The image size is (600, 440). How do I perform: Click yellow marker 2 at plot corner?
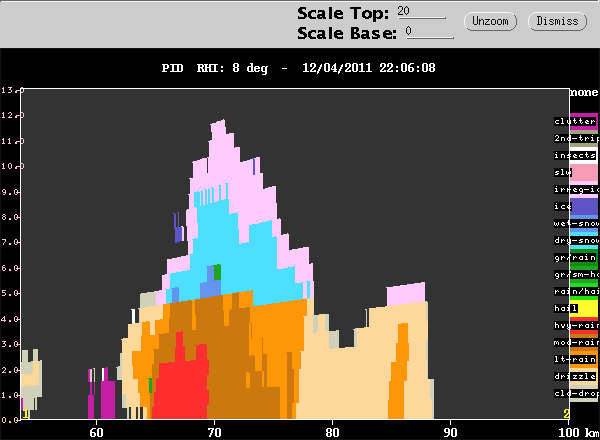[566, 414]
